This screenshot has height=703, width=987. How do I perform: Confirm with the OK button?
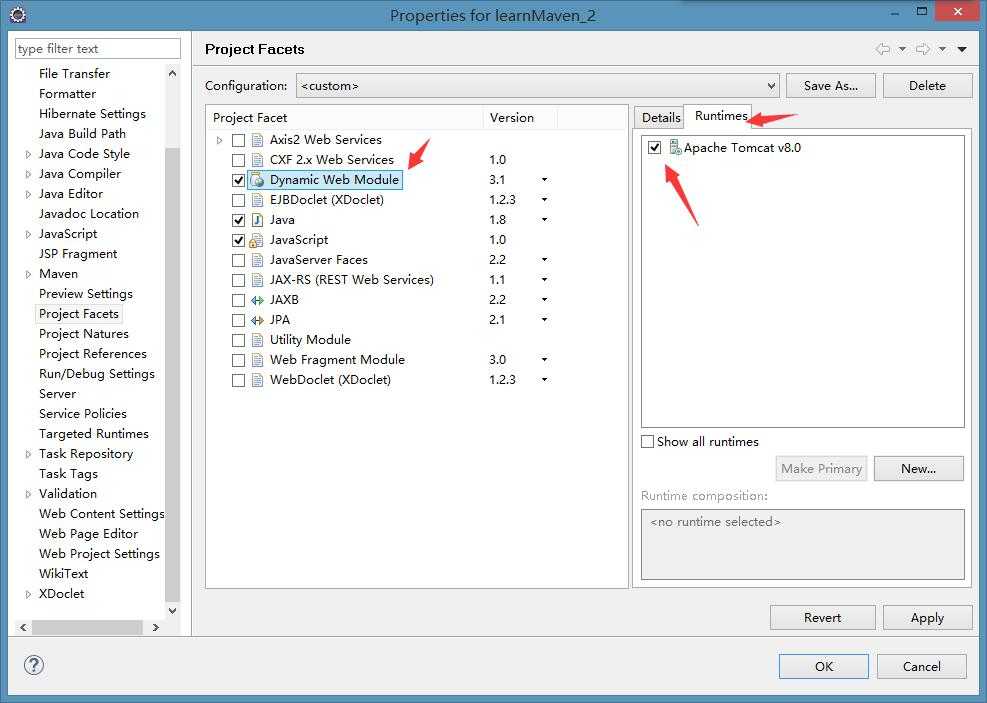pyautogui.click(x=823, y=666)
